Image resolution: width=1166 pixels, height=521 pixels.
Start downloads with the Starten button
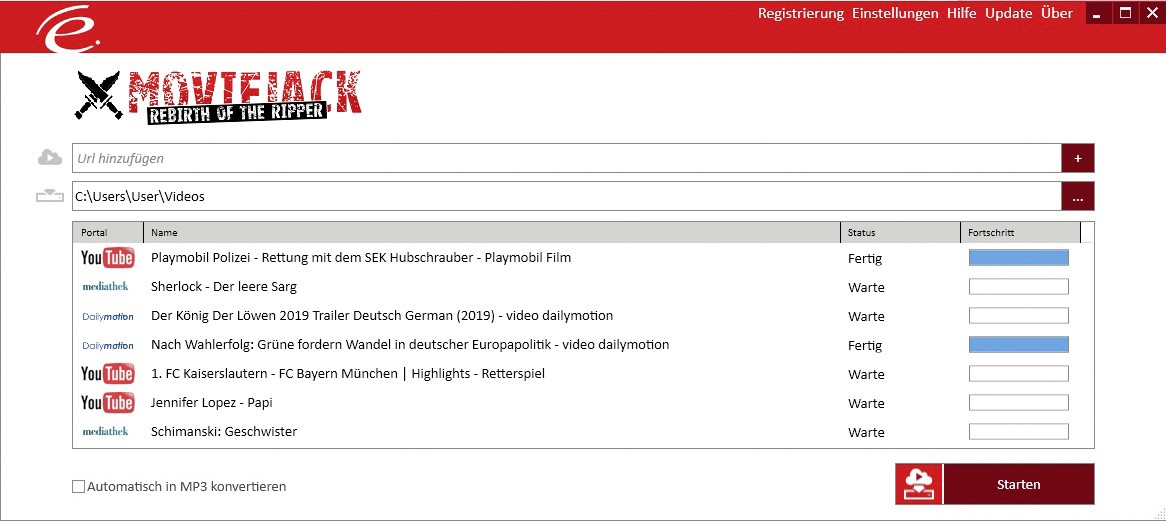coord(1019,485)
